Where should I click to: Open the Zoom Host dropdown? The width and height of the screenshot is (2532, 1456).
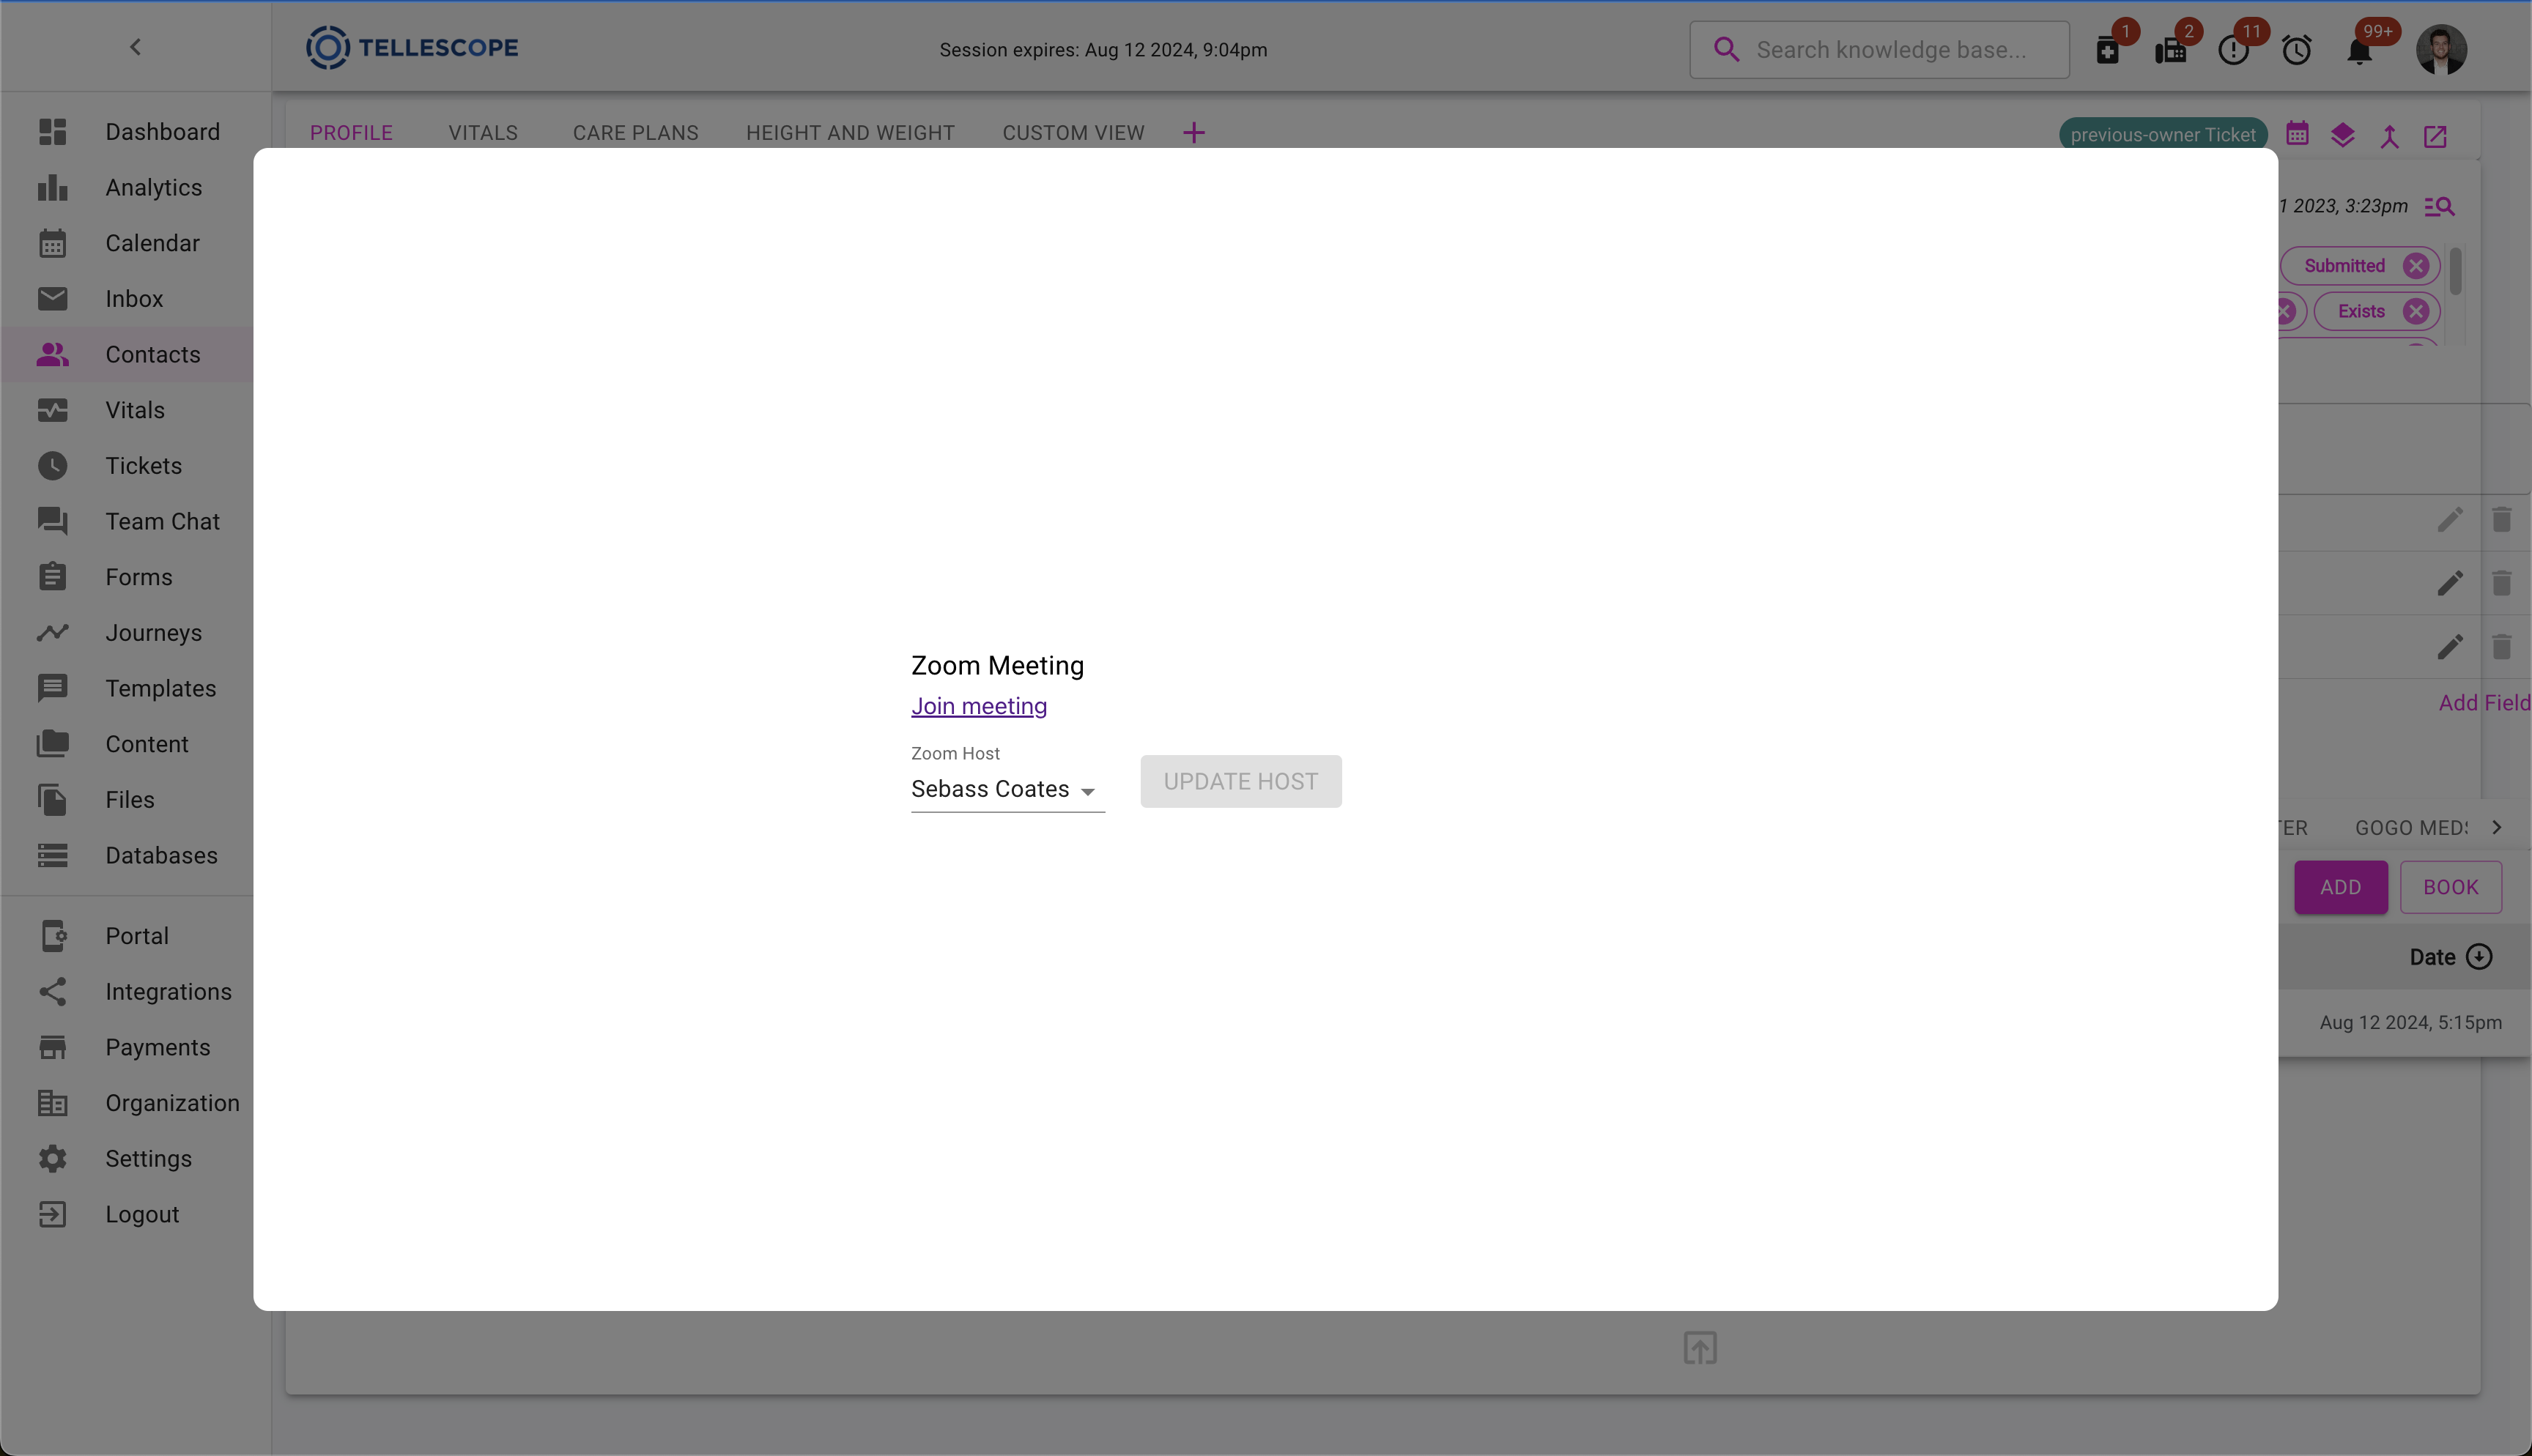click(x=1007, y=789)
